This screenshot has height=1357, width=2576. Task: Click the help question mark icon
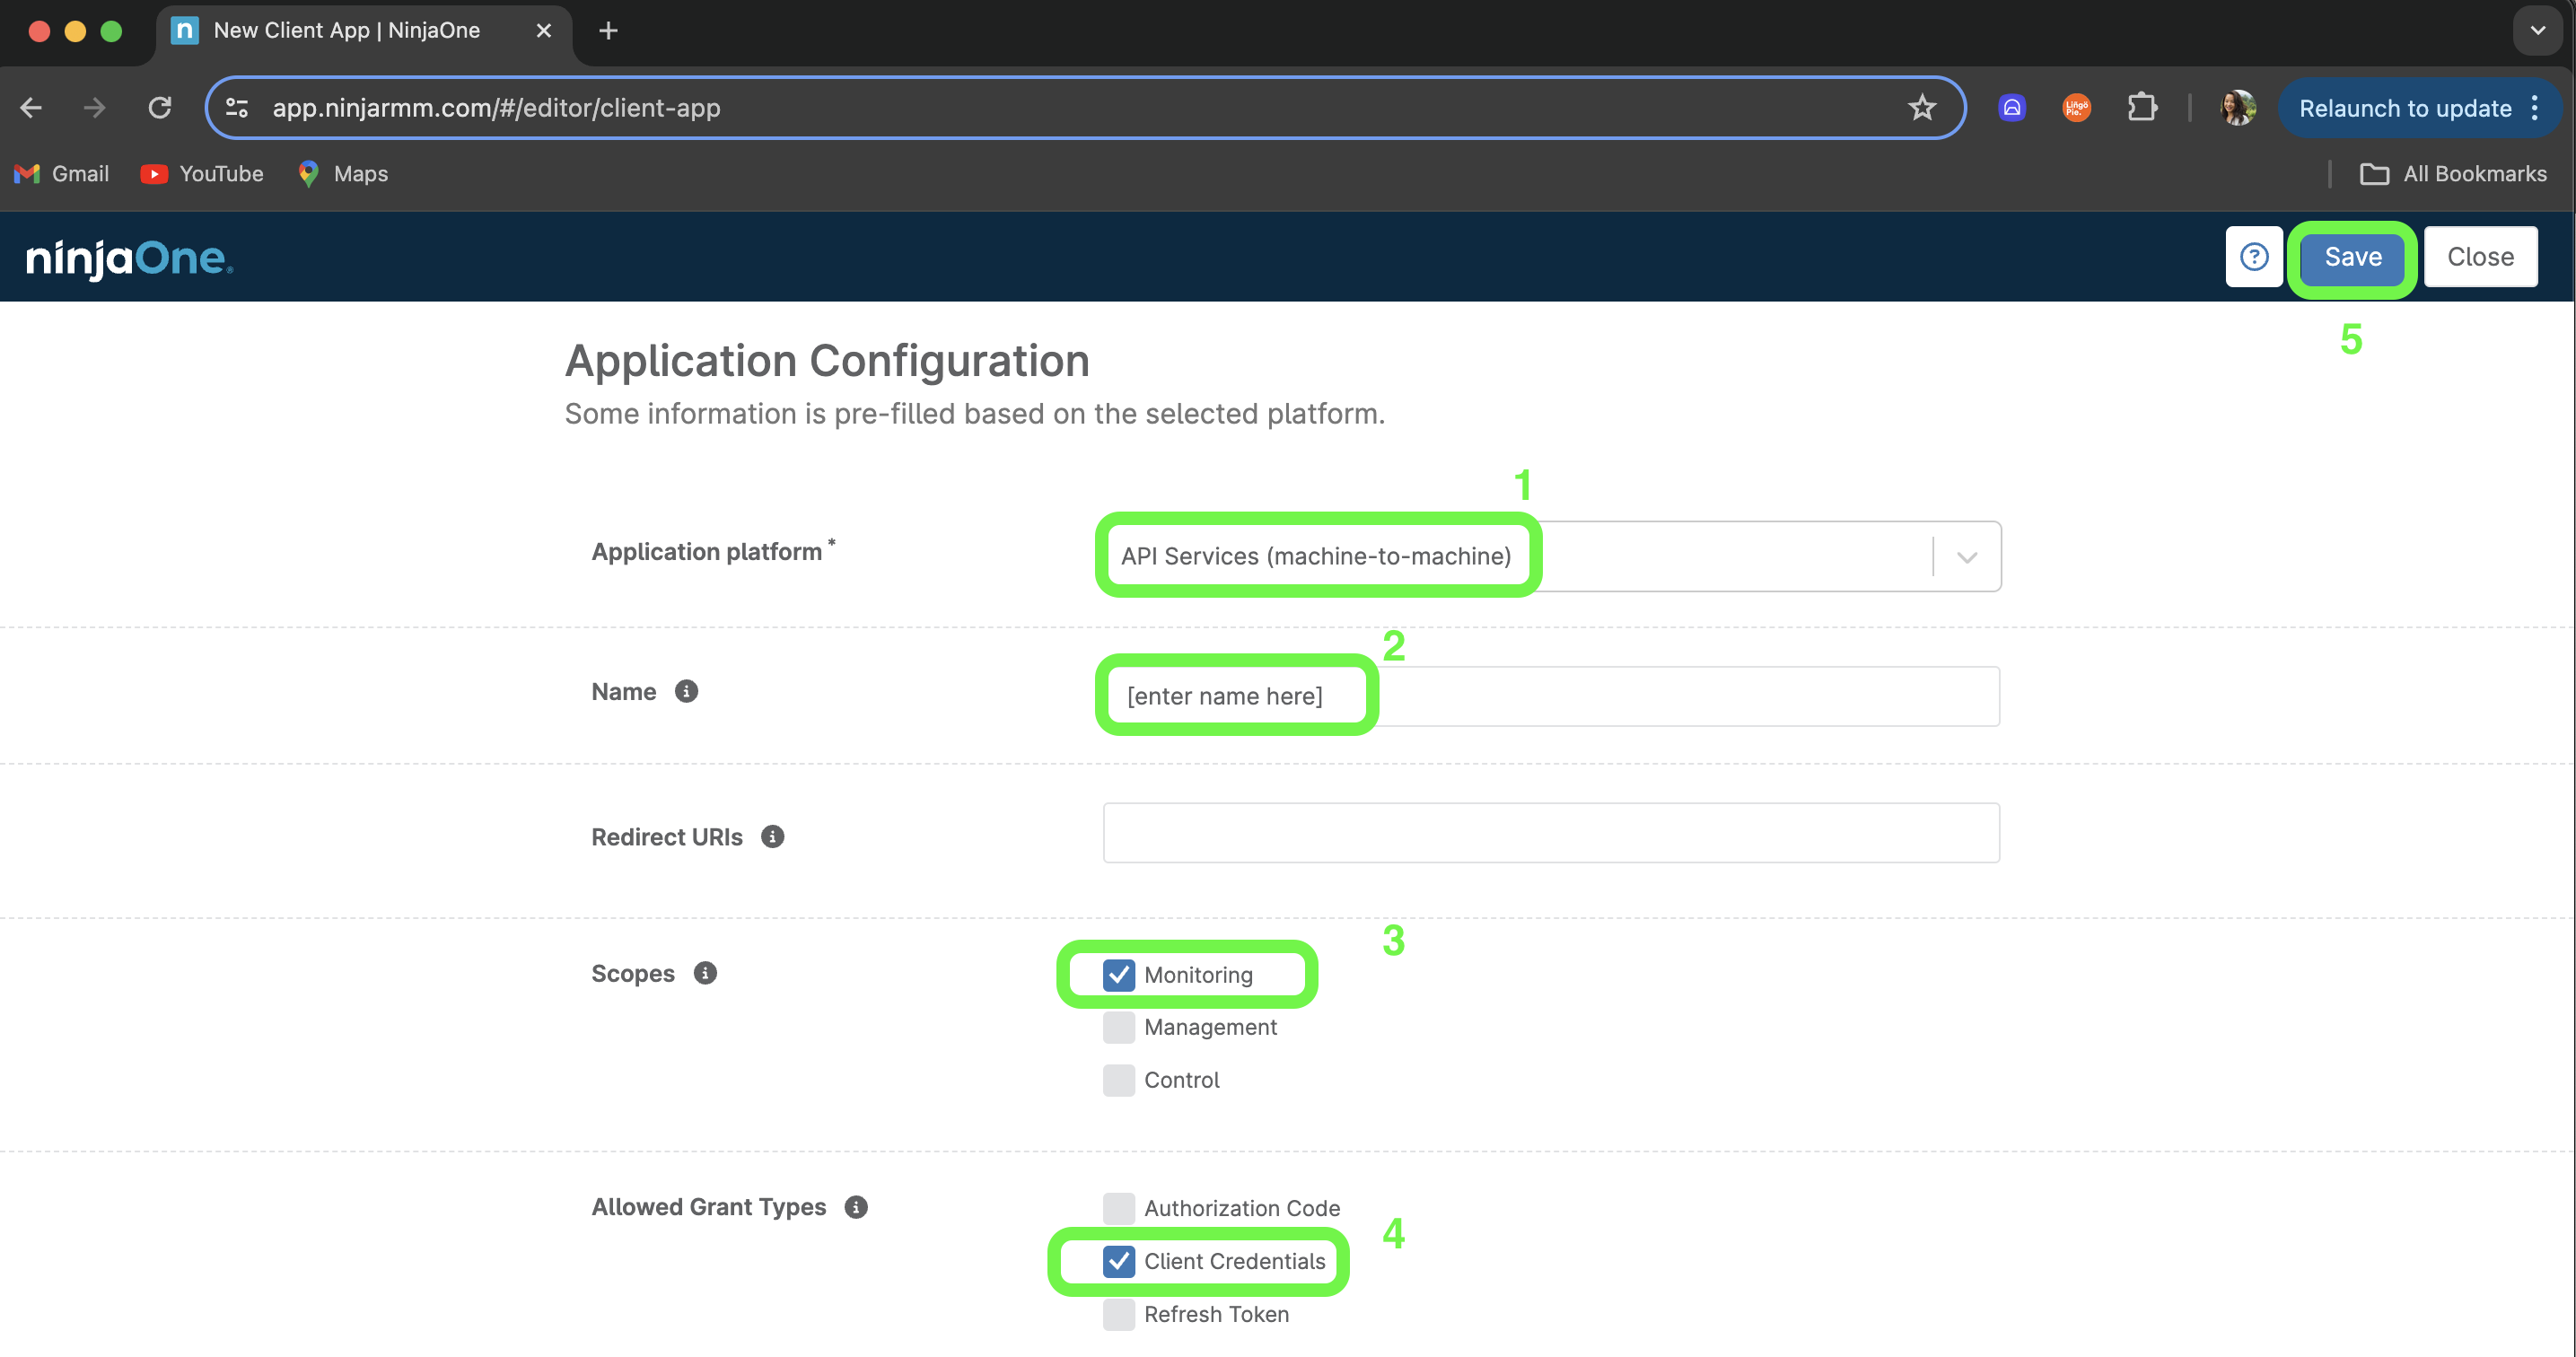click(x=2254, y=257)
